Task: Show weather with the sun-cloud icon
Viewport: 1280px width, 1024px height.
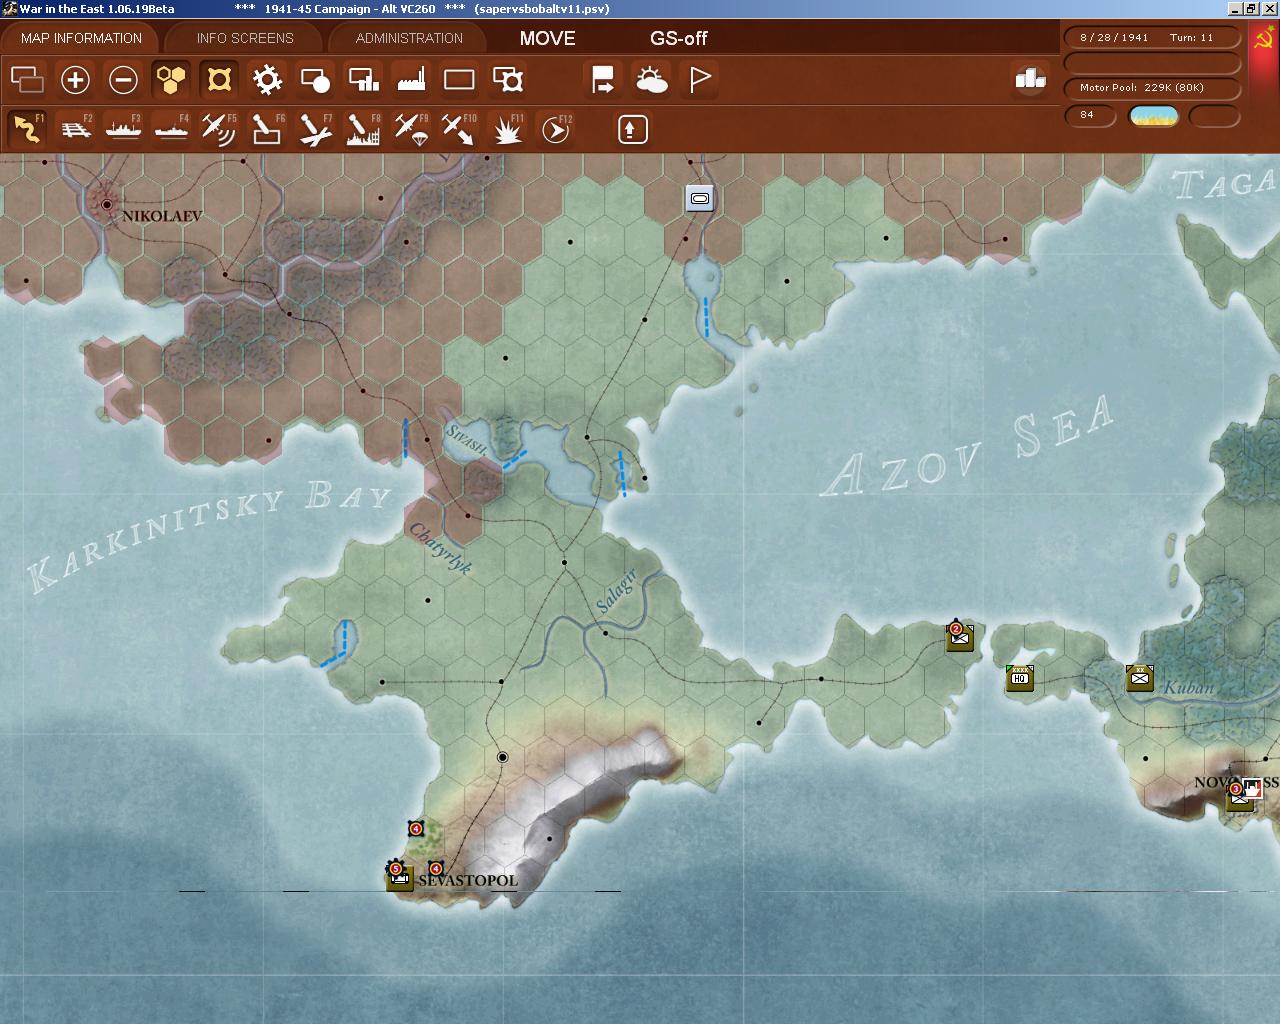Action: coord(651,79)
